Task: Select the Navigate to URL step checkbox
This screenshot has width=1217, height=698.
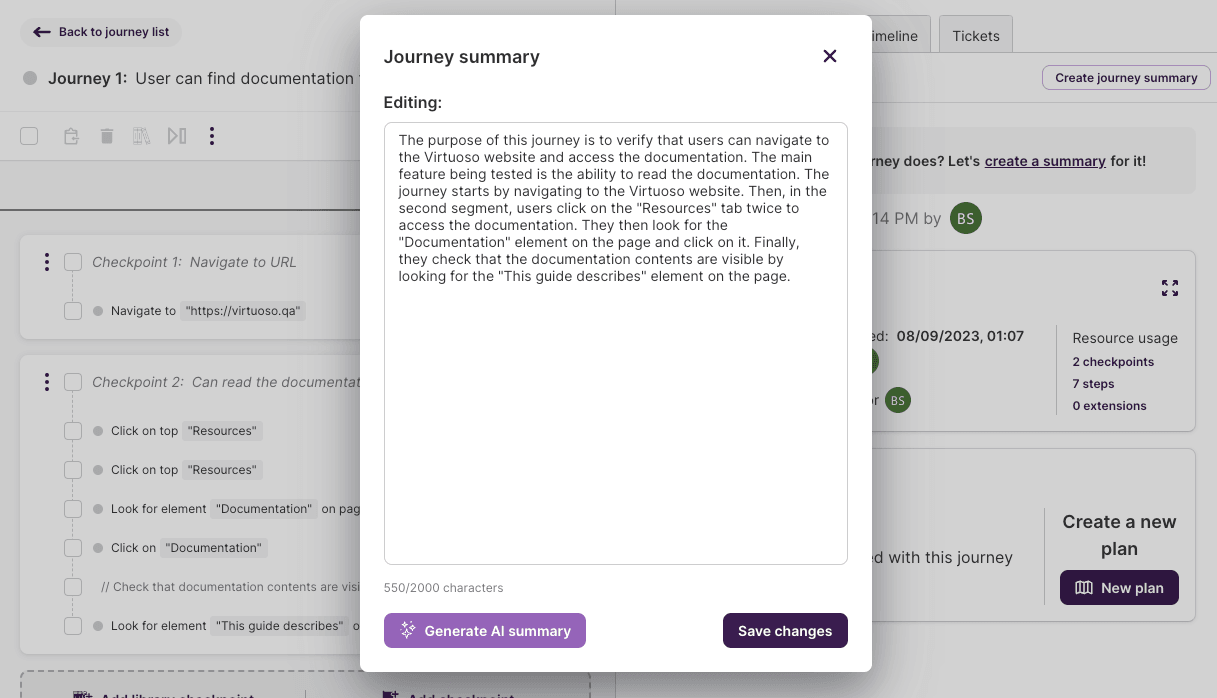Action: pyautogui.click(x=72, y=310)
